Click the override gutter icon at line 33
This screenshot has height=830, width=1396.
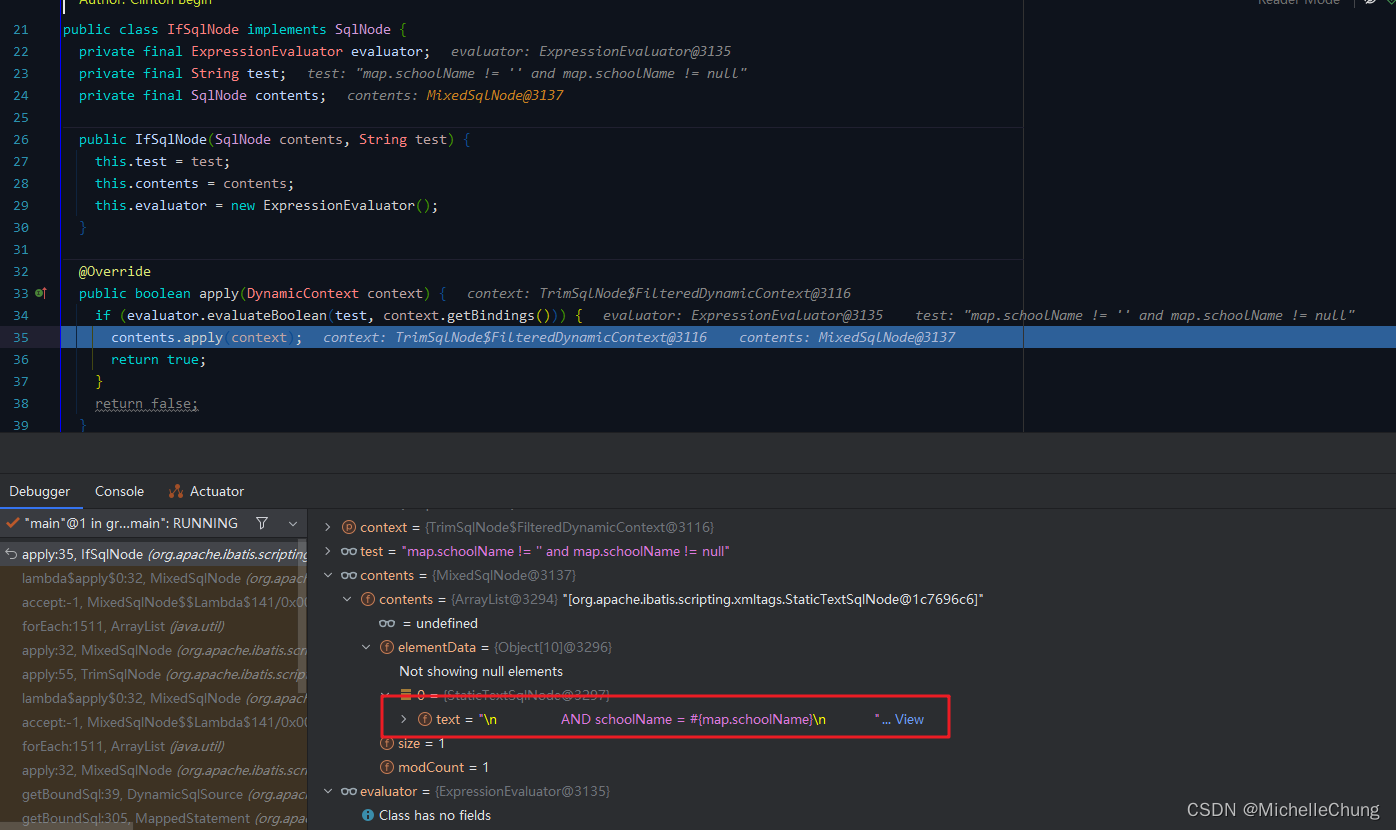click(41, 294)
